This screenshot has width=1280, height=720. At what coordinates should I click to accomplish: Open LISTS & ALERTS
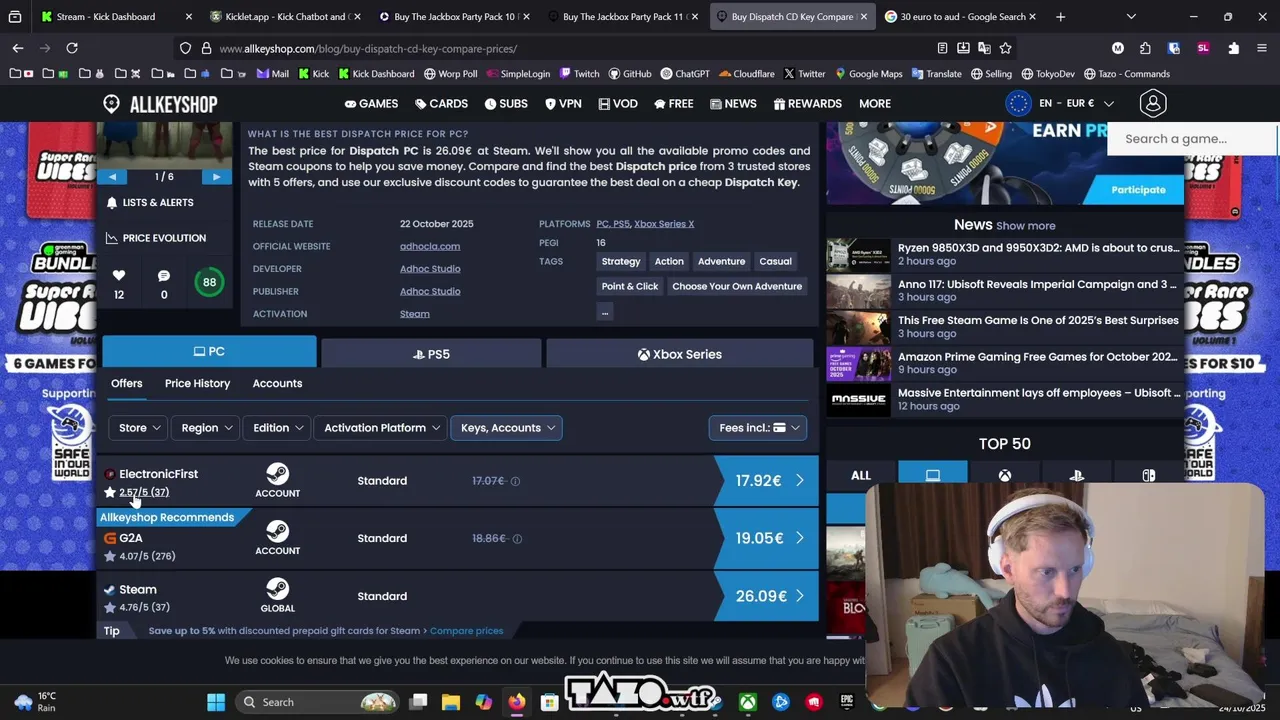[150, 203]
